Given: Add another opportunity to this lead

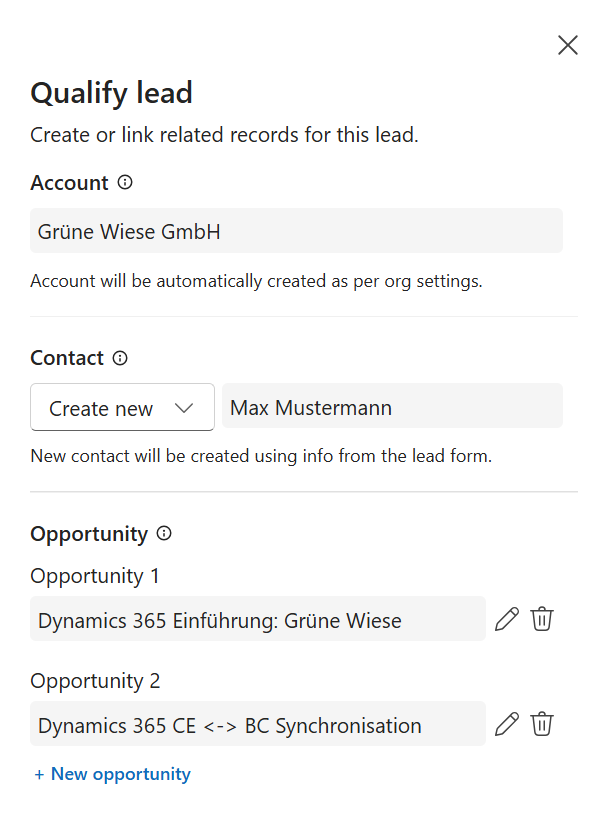Looking at the screenshot, I should (x=112, y=773).
